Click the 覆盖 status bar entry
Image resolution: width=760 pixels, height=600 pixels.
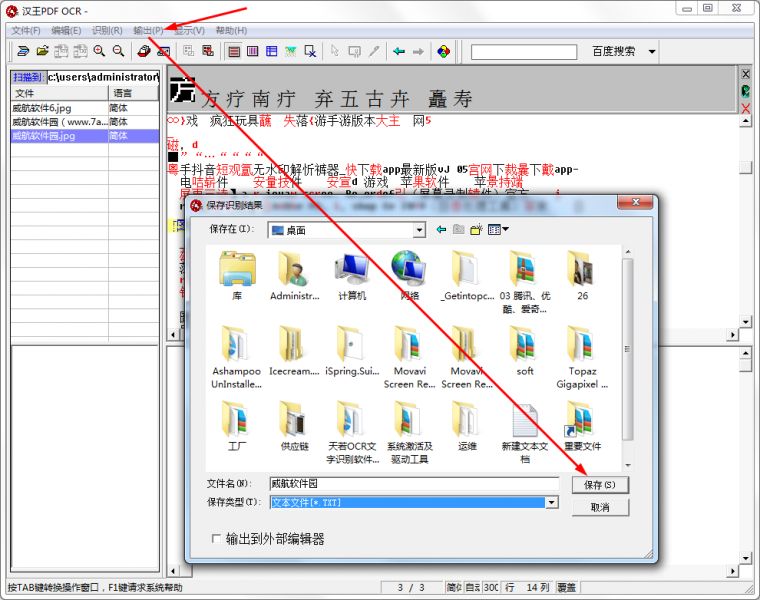pyautogui.click(x=566, y=587)
